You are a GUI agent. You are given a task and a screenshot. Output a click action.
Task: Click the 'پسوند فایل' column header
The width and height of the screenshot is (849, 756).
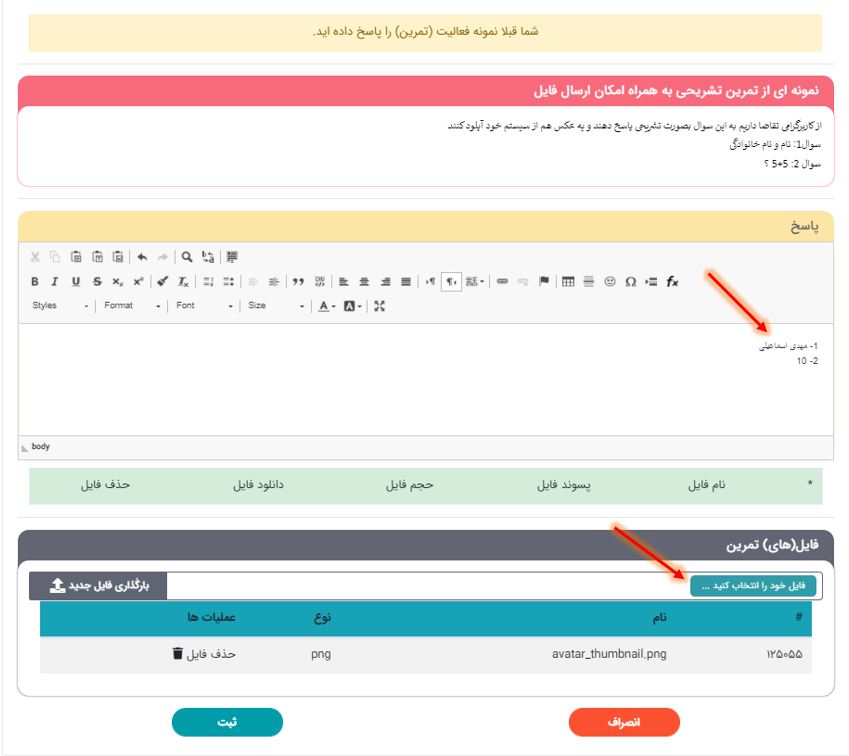[564, 485]
